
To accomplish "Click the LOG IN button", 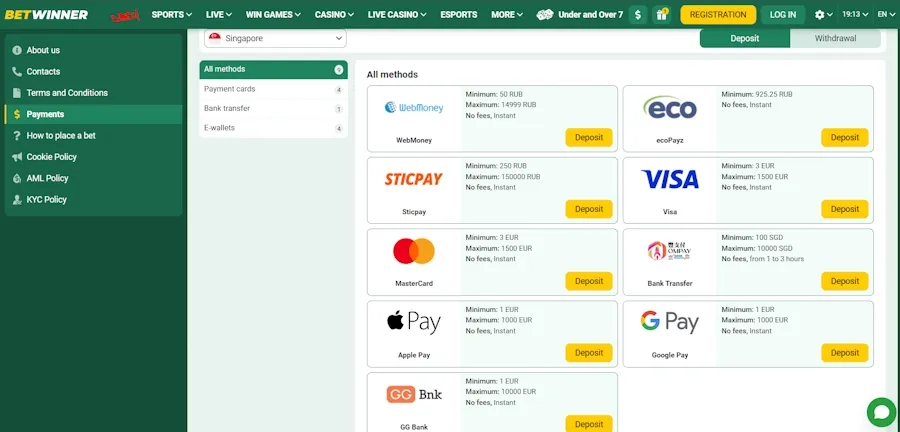I will [x=783, y=15].
